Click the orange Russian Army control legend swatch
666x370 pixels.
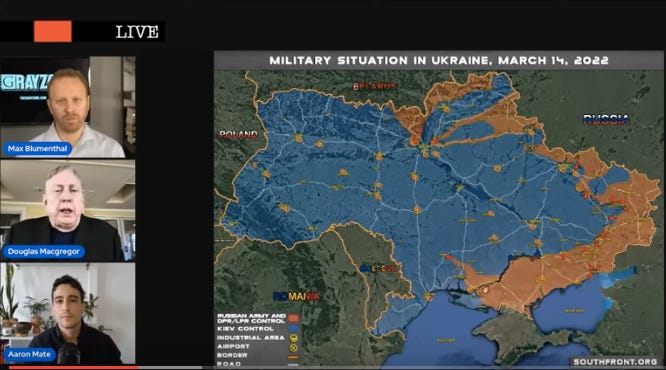click(x=293, y=318)
